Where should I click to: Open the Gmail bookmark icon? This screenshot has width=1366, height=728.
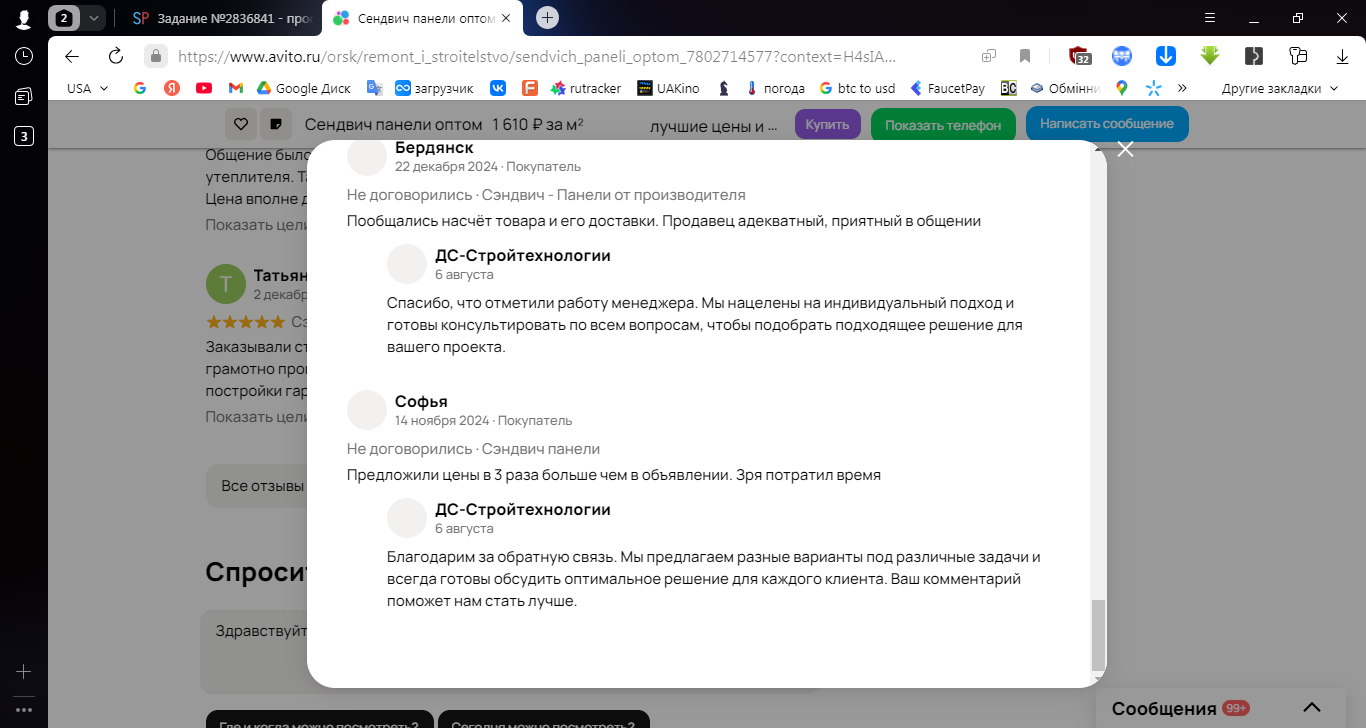click(236, 88)
